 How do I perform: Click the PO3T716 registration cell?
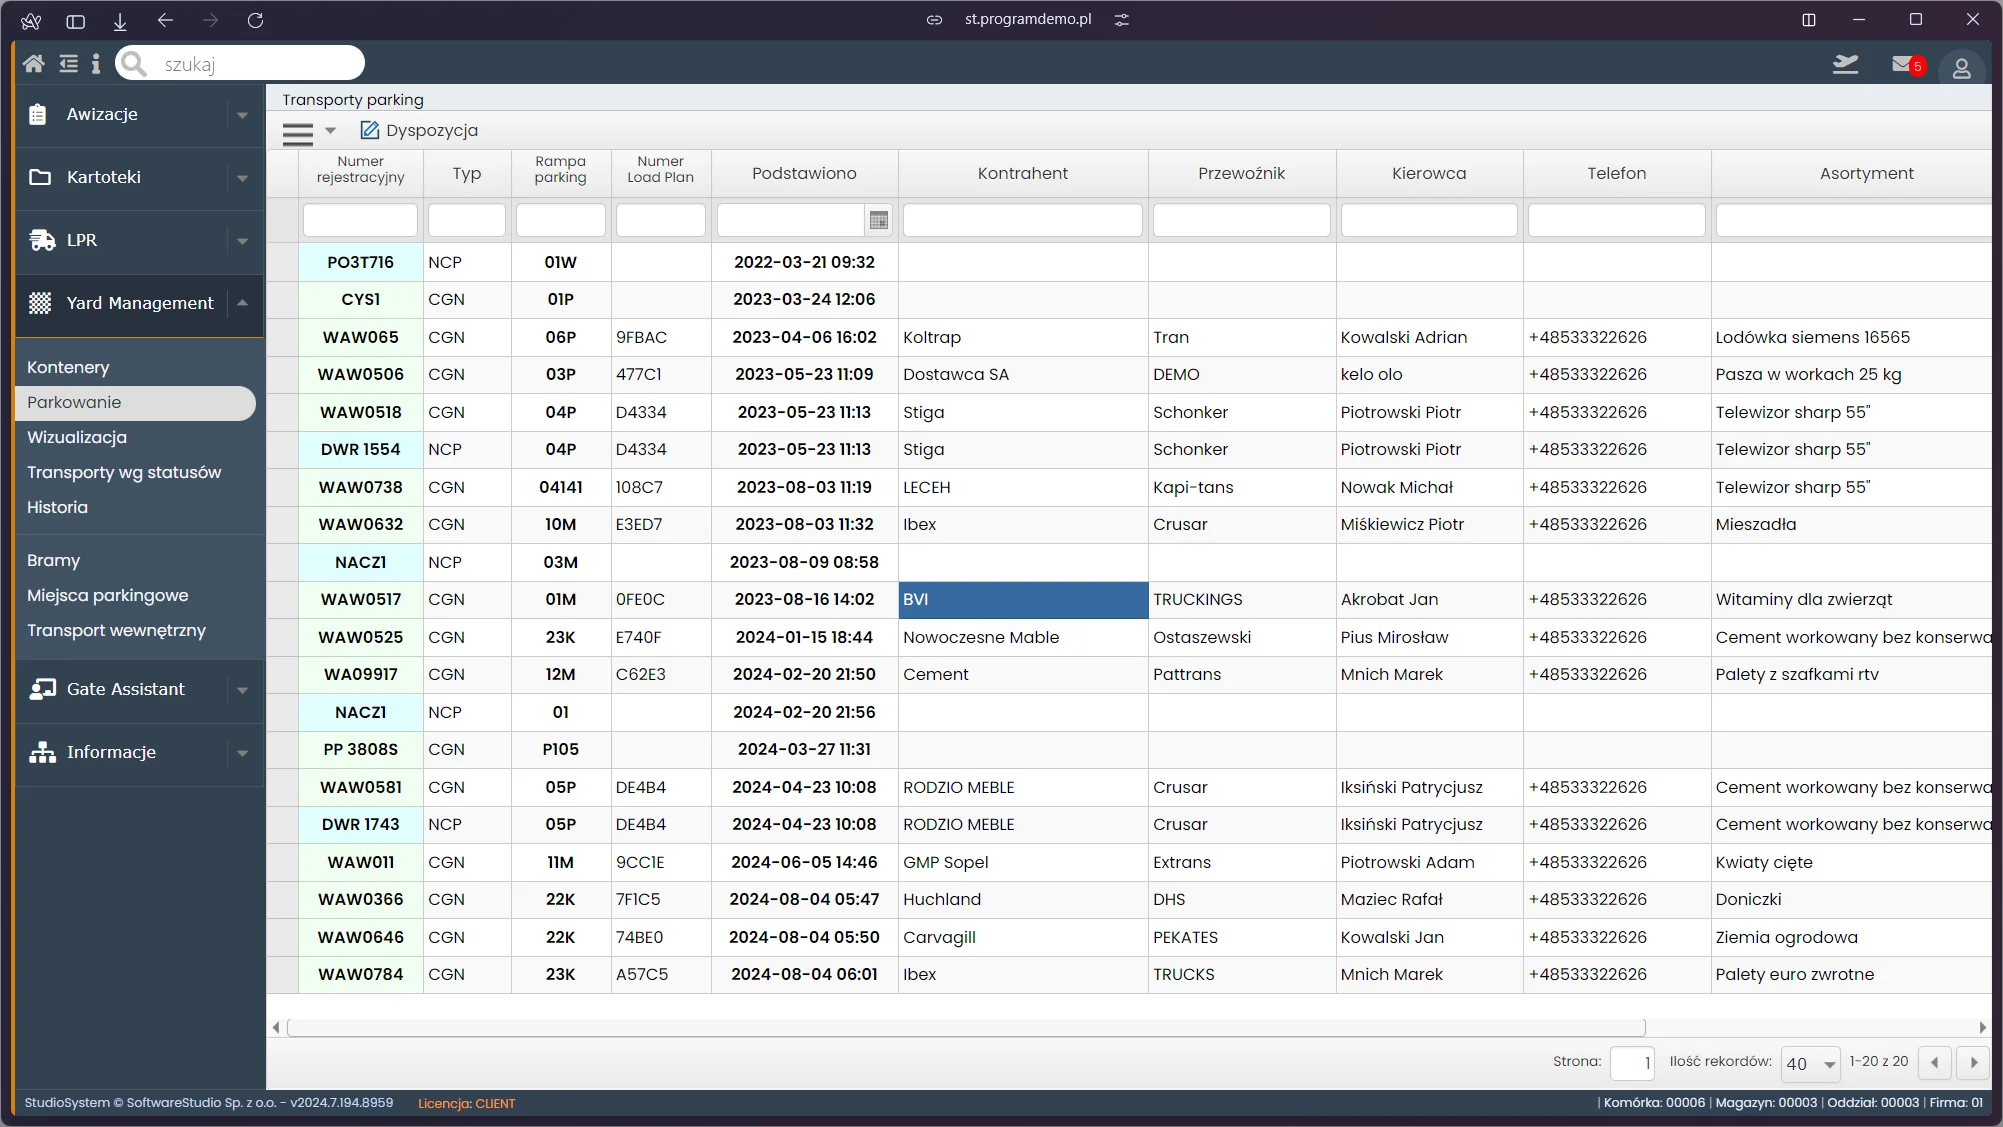[x=360, y=262]
